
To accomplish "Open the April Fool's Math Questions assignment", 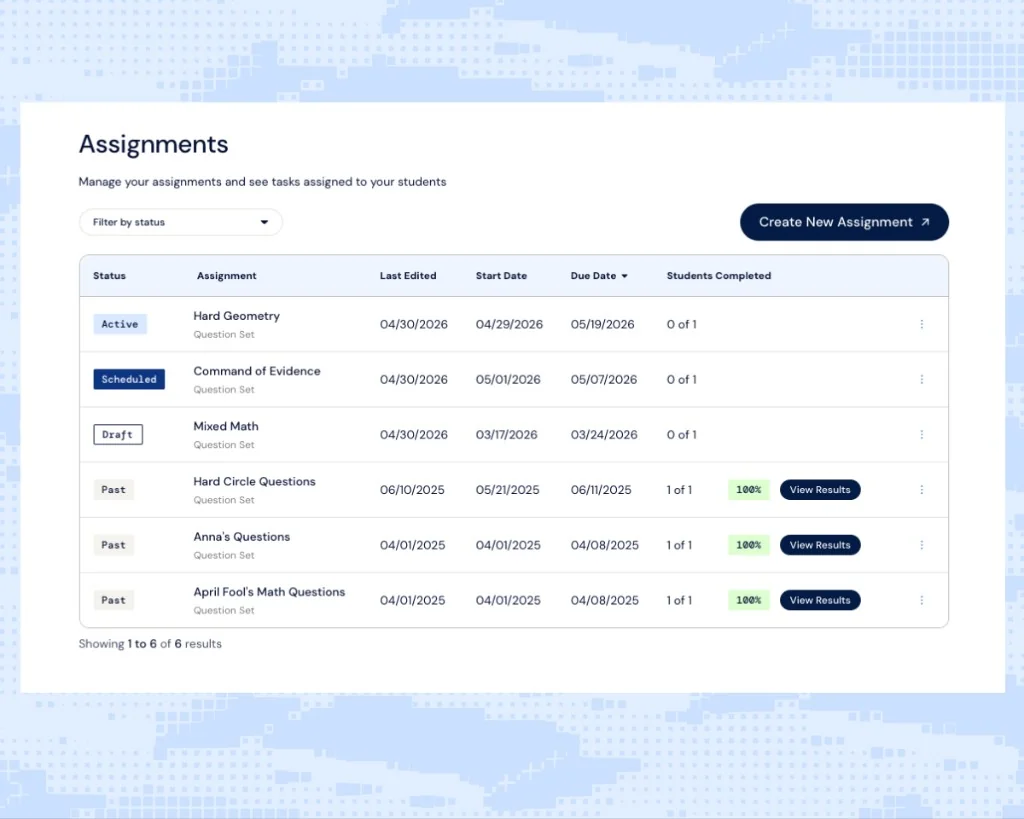I will click(x=269, y=592).
